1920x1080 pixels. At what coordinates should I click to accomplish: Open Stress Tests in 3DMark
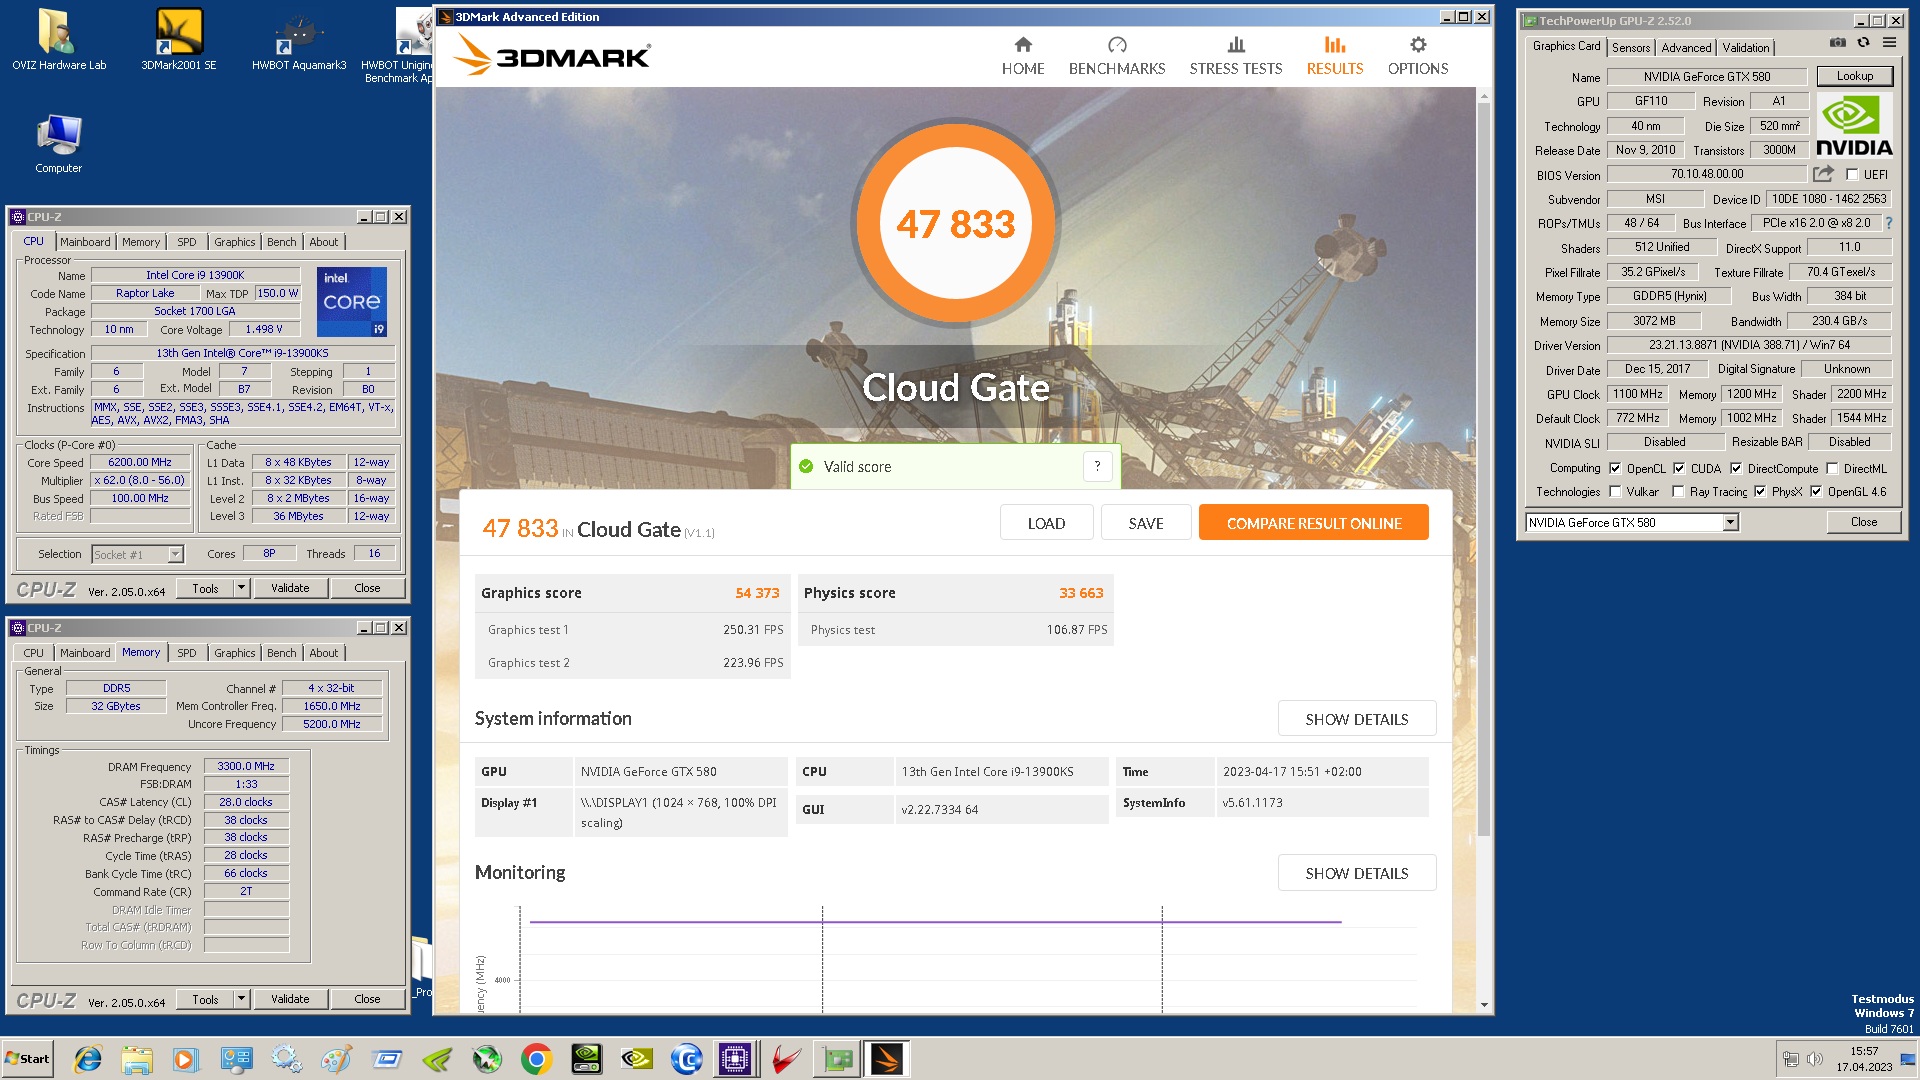(1236, 56)
